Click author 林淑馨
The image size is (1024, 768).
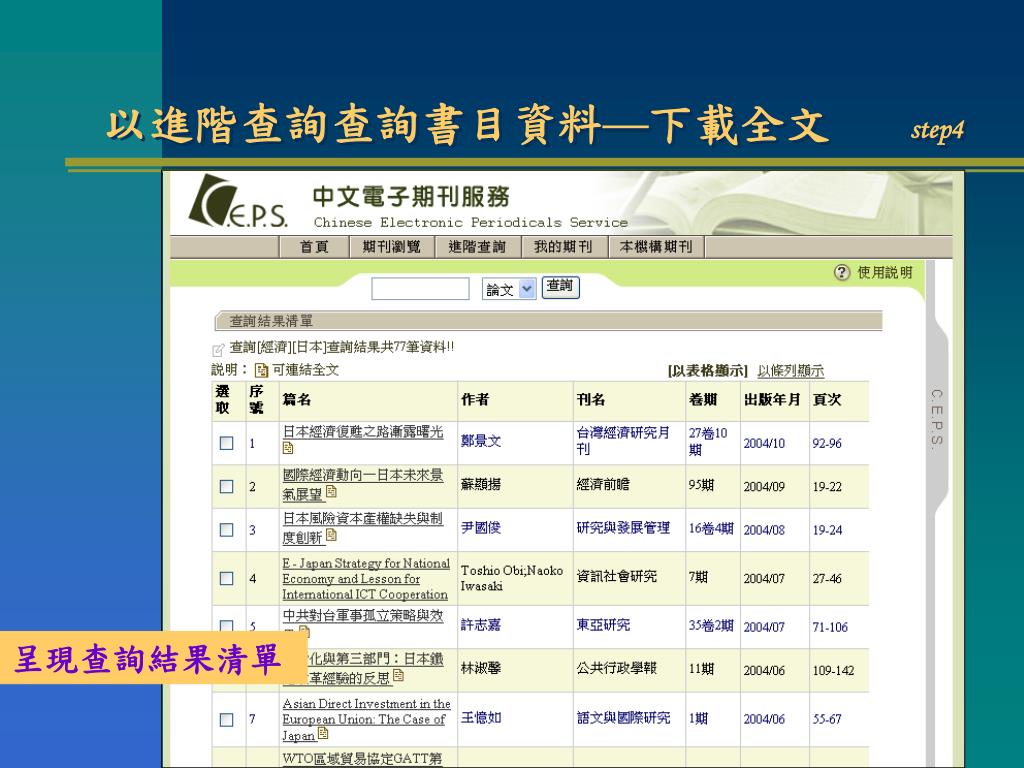coord(481,669)
